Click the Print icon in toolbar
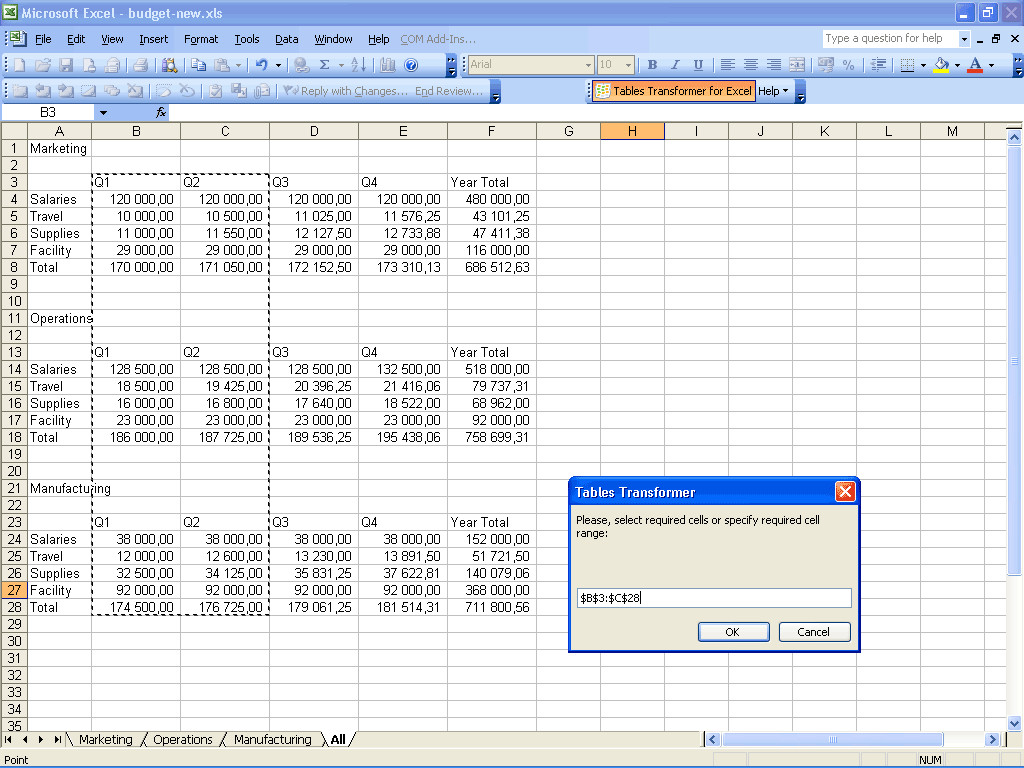 click(x=140, y=65)
